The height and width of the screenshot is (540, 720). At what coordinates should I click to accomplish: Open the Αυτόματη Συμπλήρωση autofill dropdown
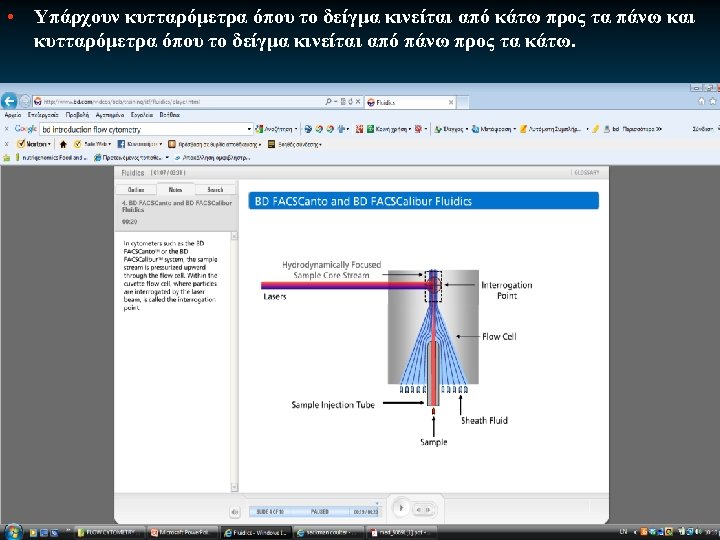[x=554, y=129]
